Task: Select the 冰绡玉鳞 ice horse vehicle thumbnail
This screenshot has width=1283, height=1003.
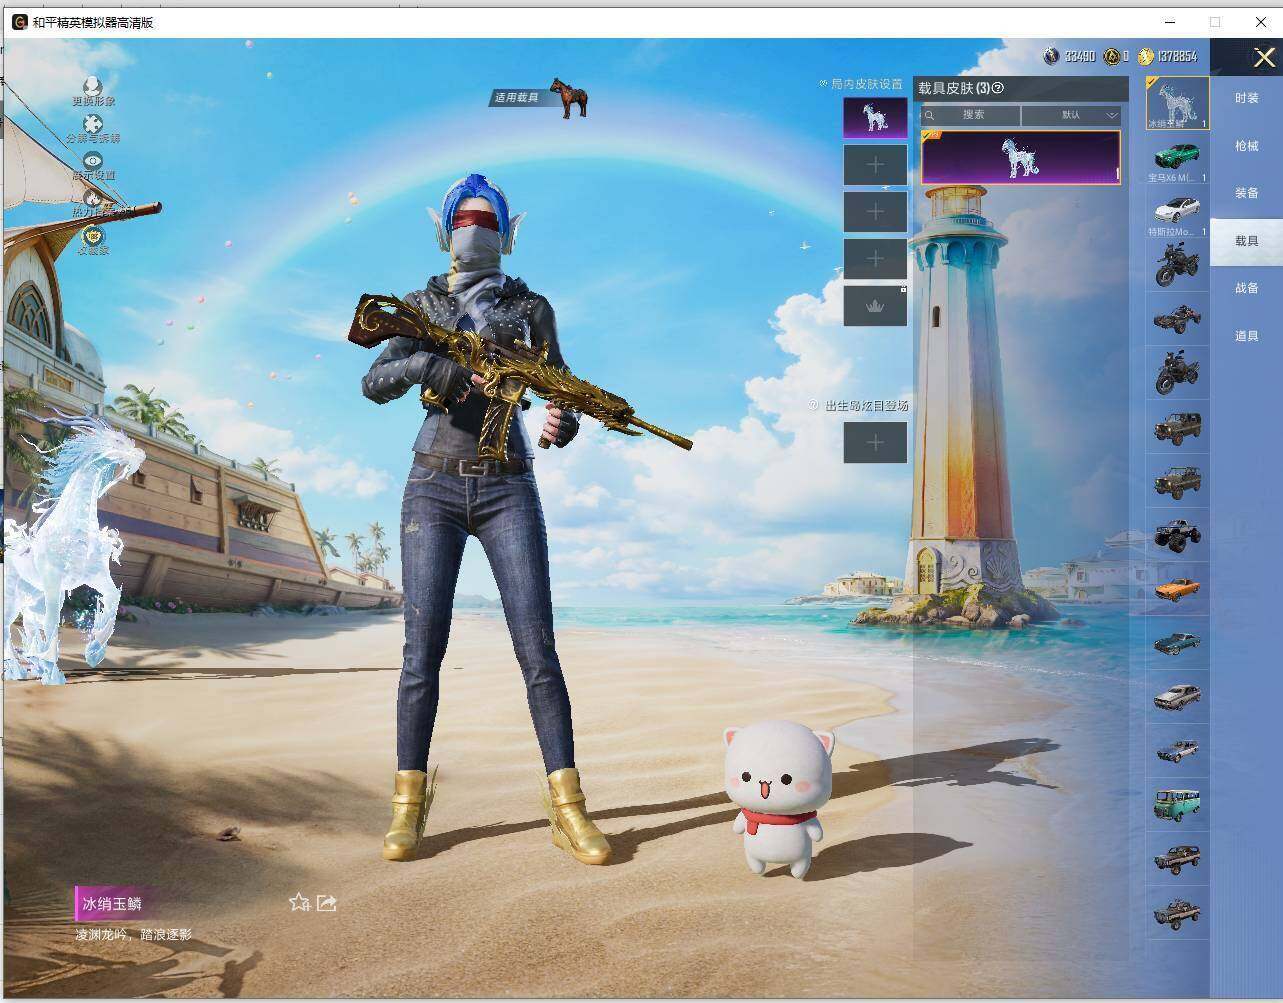Action: pyautogui.click(x=1177, y=103)
